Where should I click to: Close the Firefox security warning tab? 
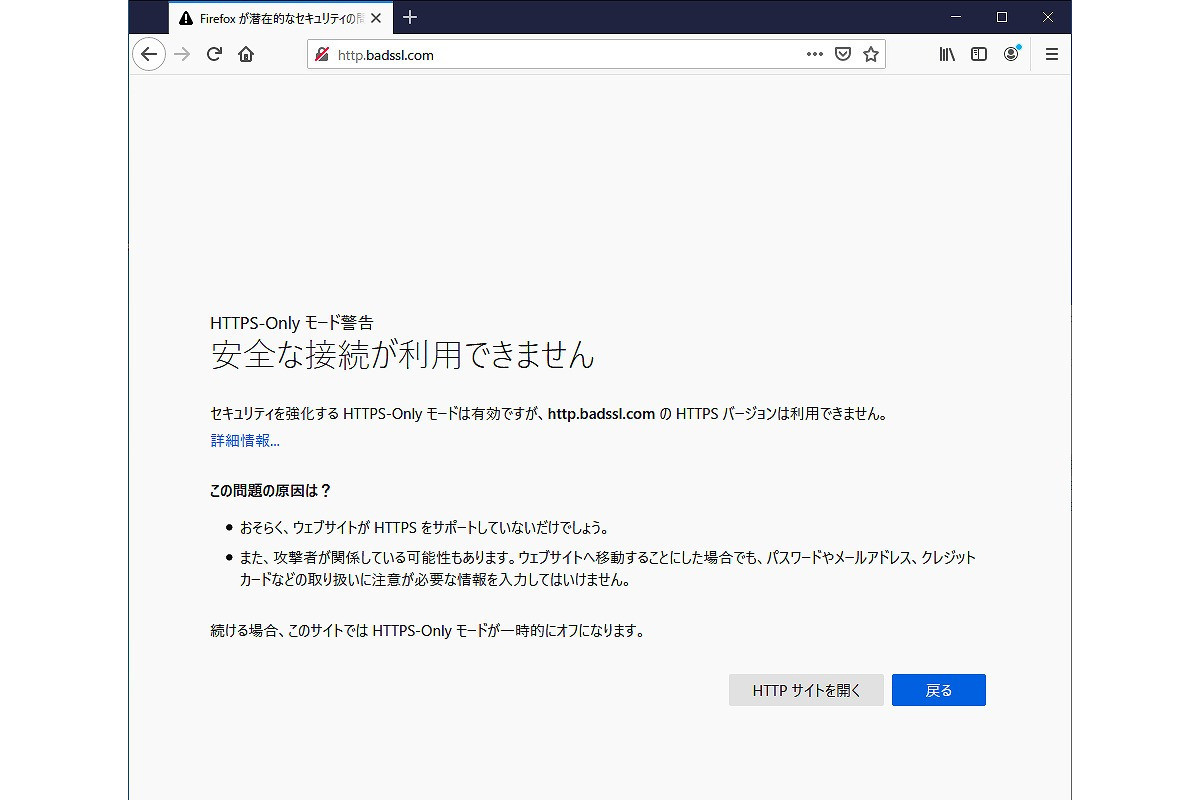coord(375,18)
